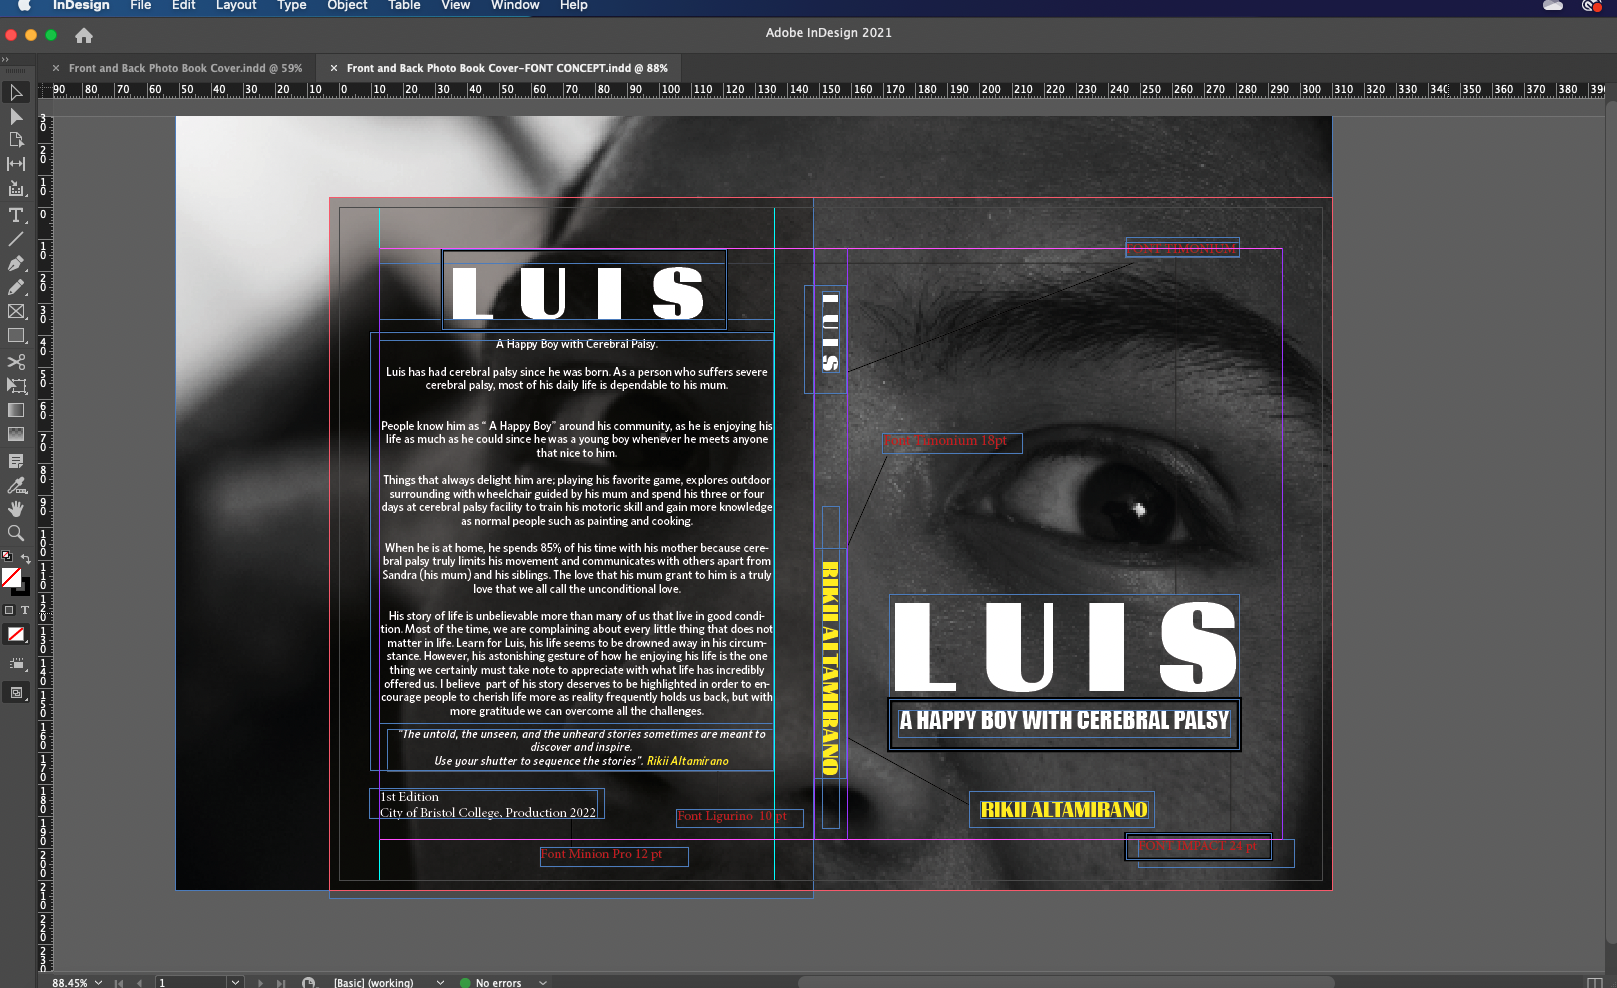Expand the page number dropdown
The height and width of the screenshot is (988, 1617).
tap(235, 982)
